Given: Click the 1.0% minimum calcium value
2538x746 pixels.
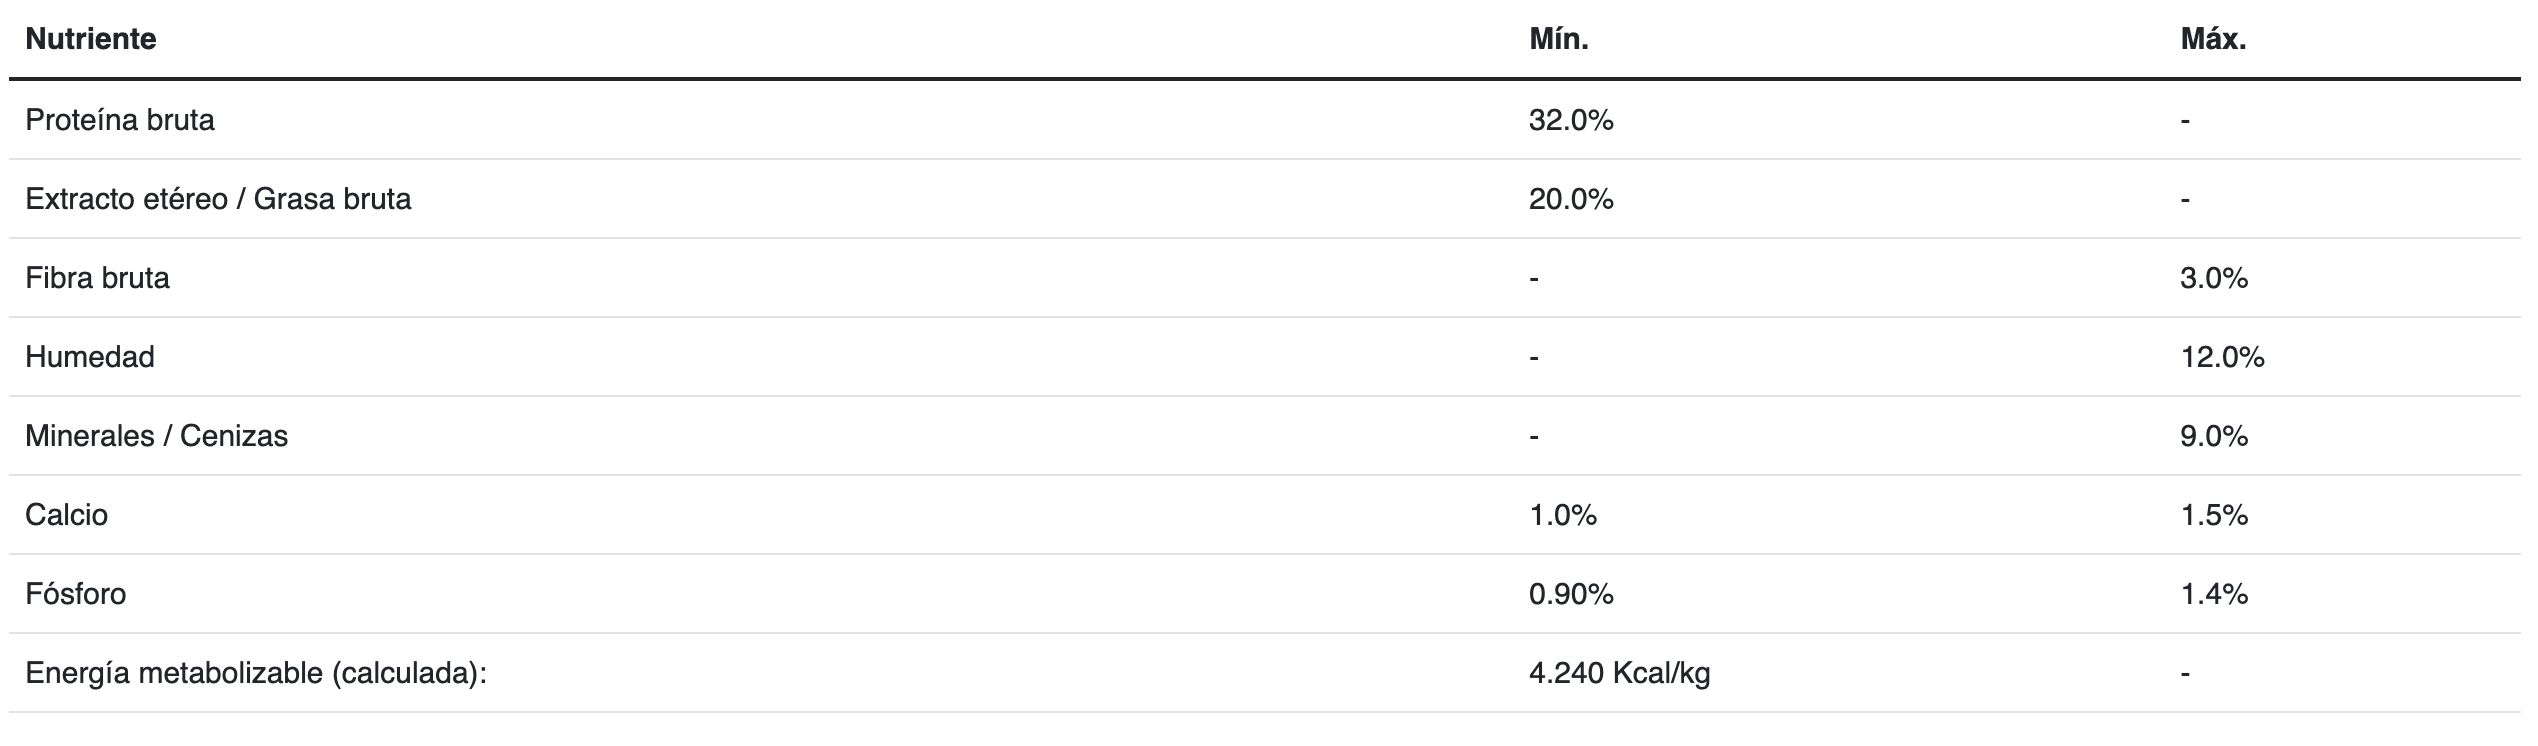Looking at the screenshot, I should point(1563,515).
